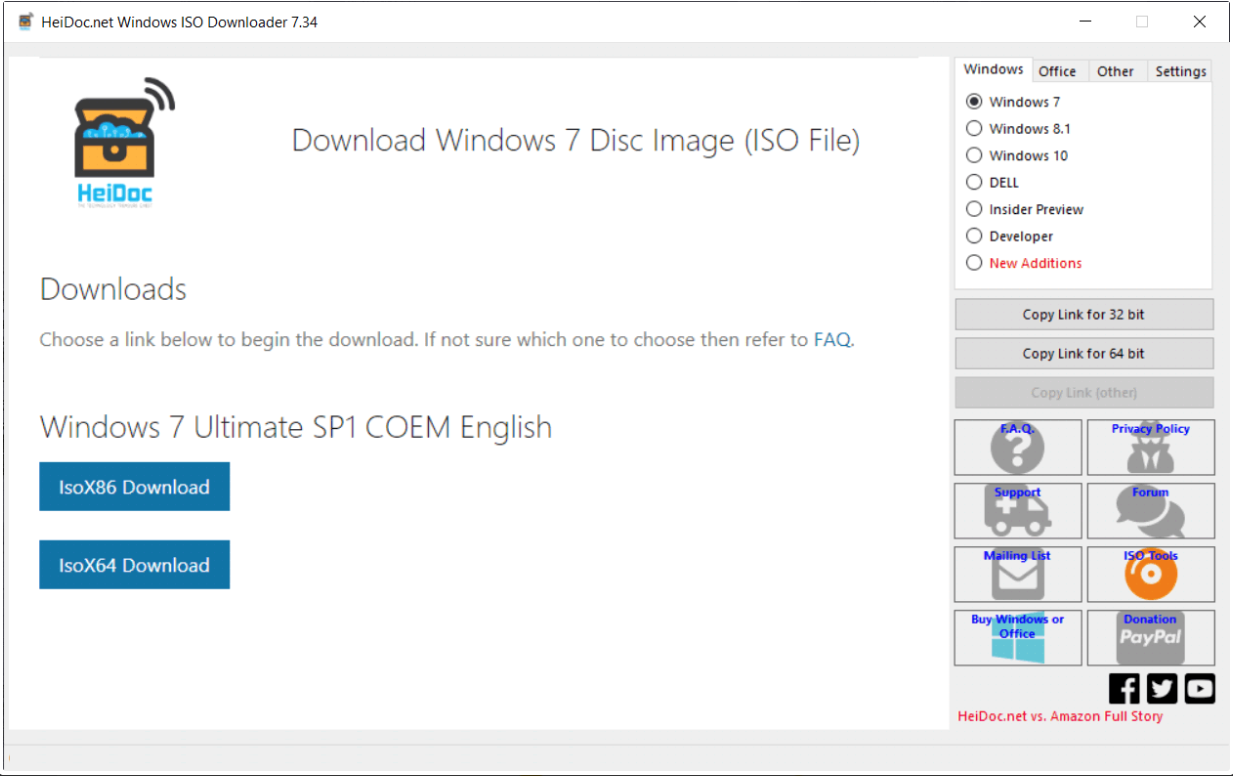Switch to the Office tab
The height and width of the screenshot is (776, 1233).
1057,71
